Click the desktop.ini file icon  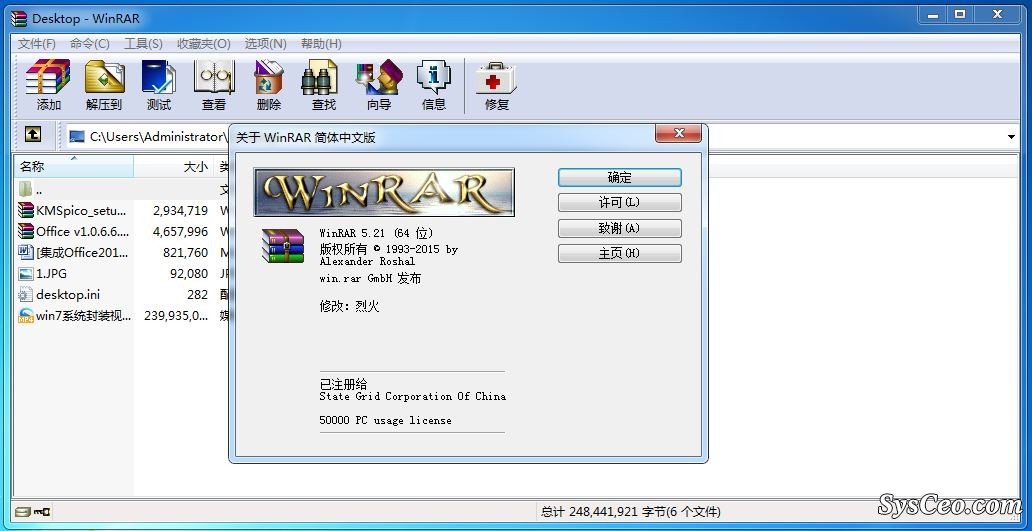(26, 295)
